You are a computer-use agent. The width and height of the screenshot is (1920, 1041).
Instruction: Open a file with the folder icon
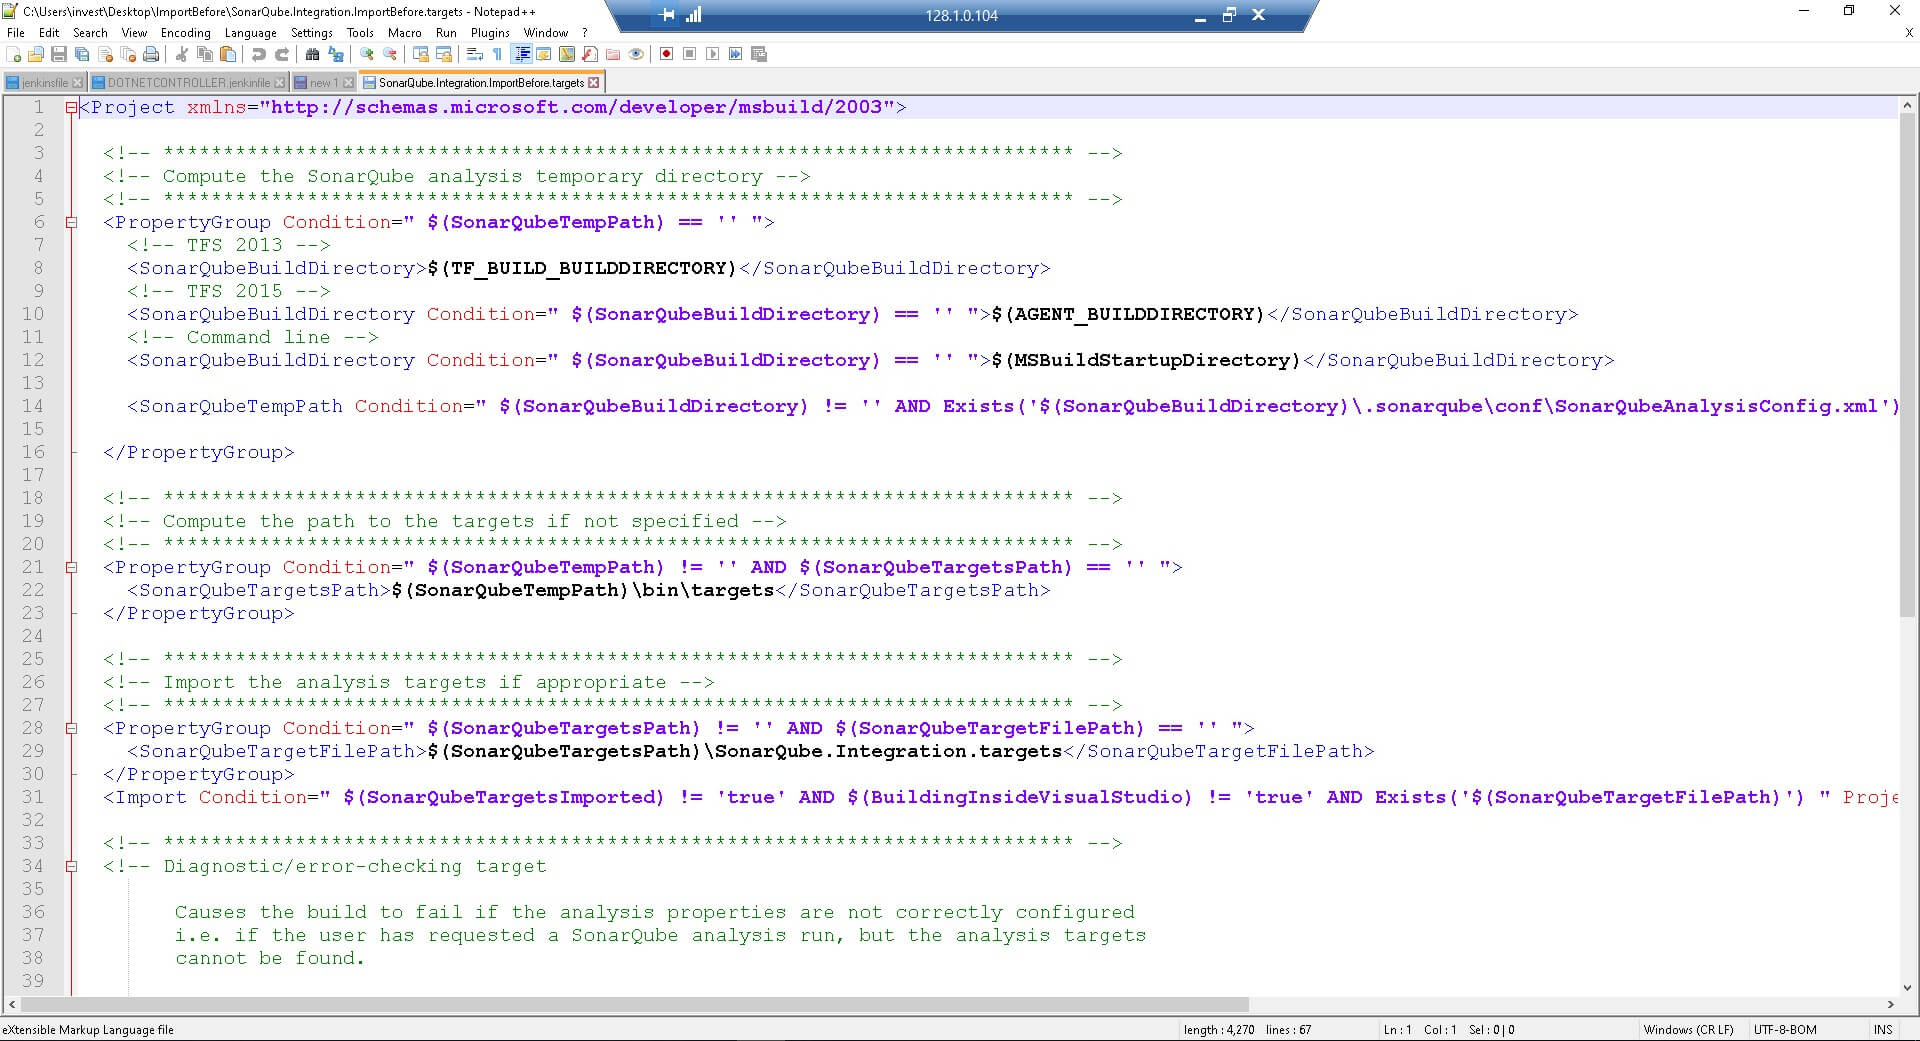tap(36, 54)
